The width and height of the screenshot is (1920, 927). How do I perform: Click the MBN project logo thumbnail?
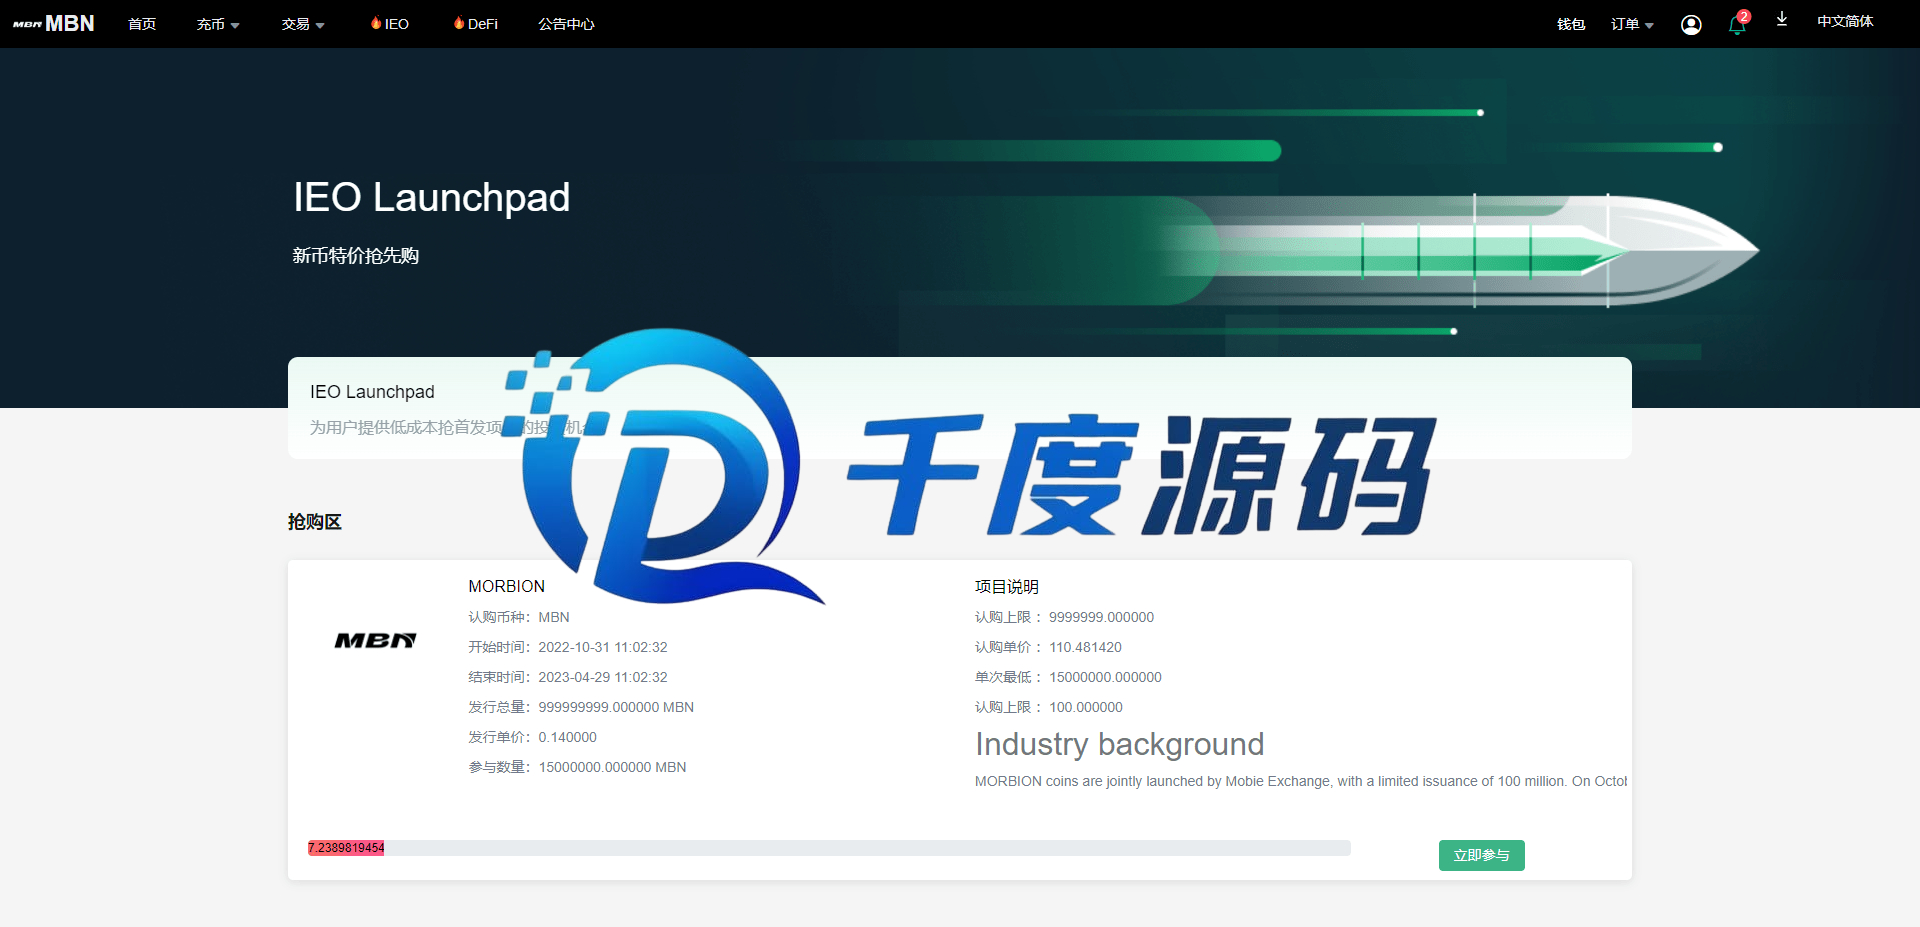coord(375,640)
